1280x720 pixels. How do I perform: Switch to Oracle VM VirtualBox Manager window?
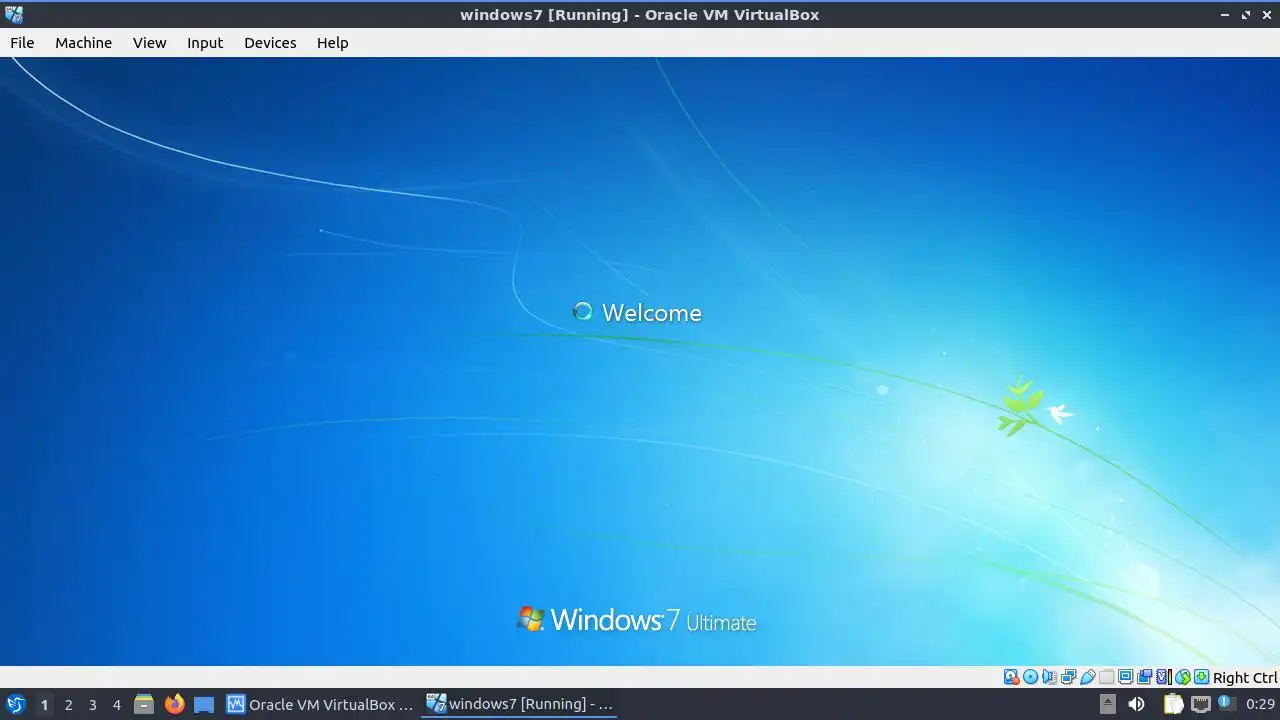[319, 704]
